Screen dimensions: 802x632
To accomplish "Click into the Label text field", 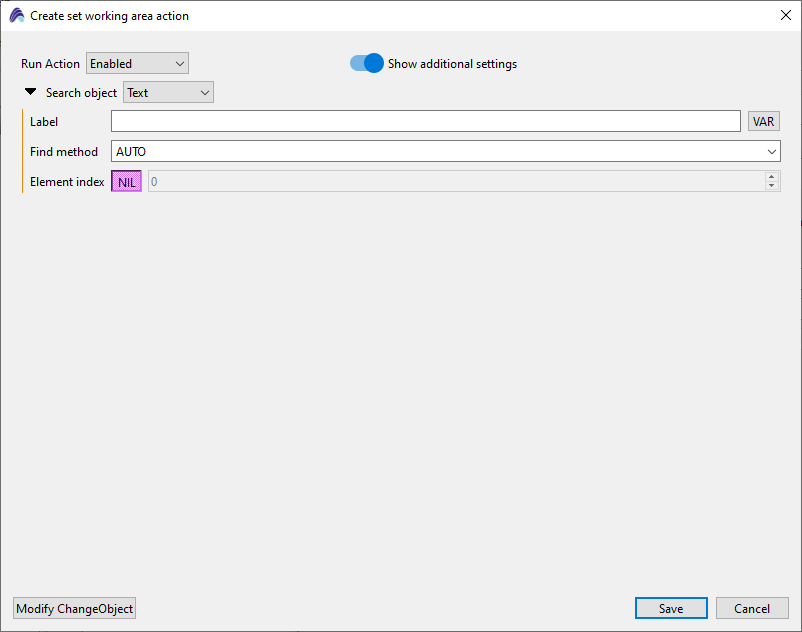I will point(425,122).
